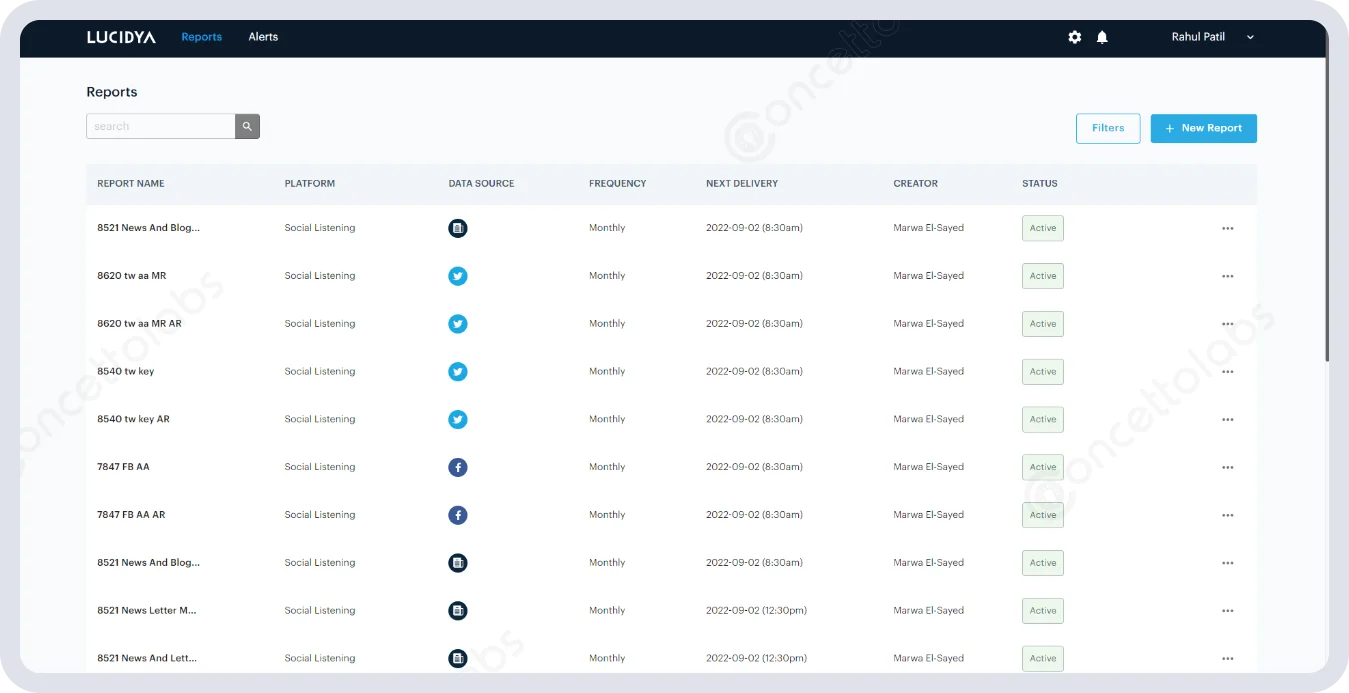This screenshot has width=1349, height=693.
Task: Click the search magnifier icon
Action: pyautogui.click(x=246, y=126)
